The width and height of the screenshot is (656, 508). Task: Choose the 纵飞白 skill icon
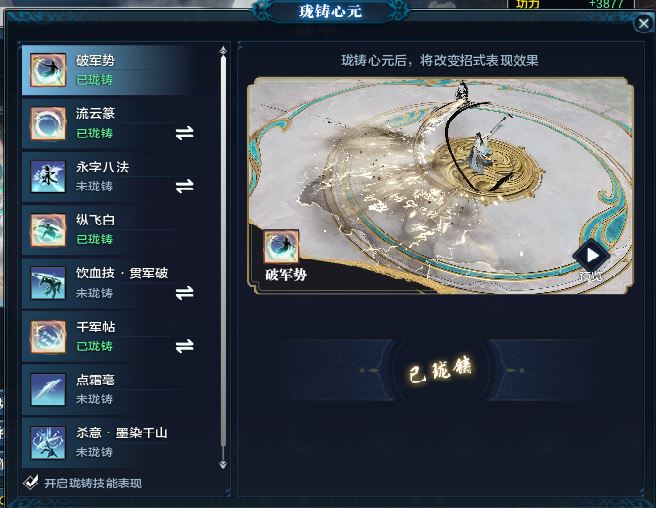point(48,230)
